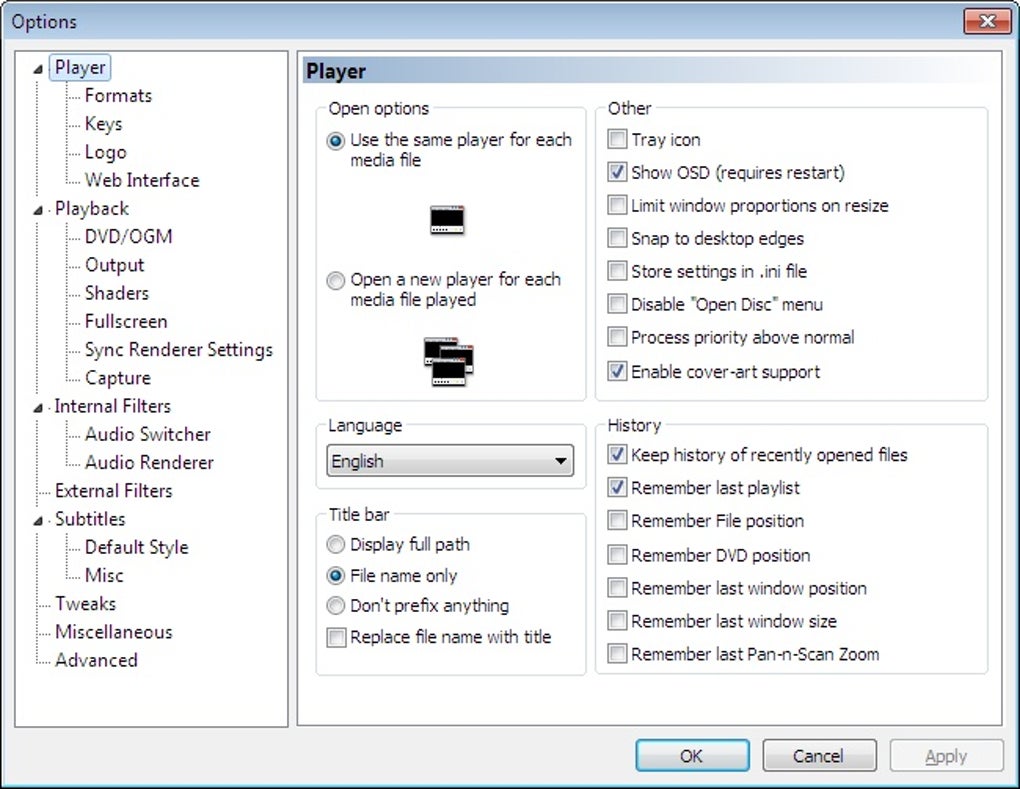Collapse the Player tree node

[x=38, y=69]
